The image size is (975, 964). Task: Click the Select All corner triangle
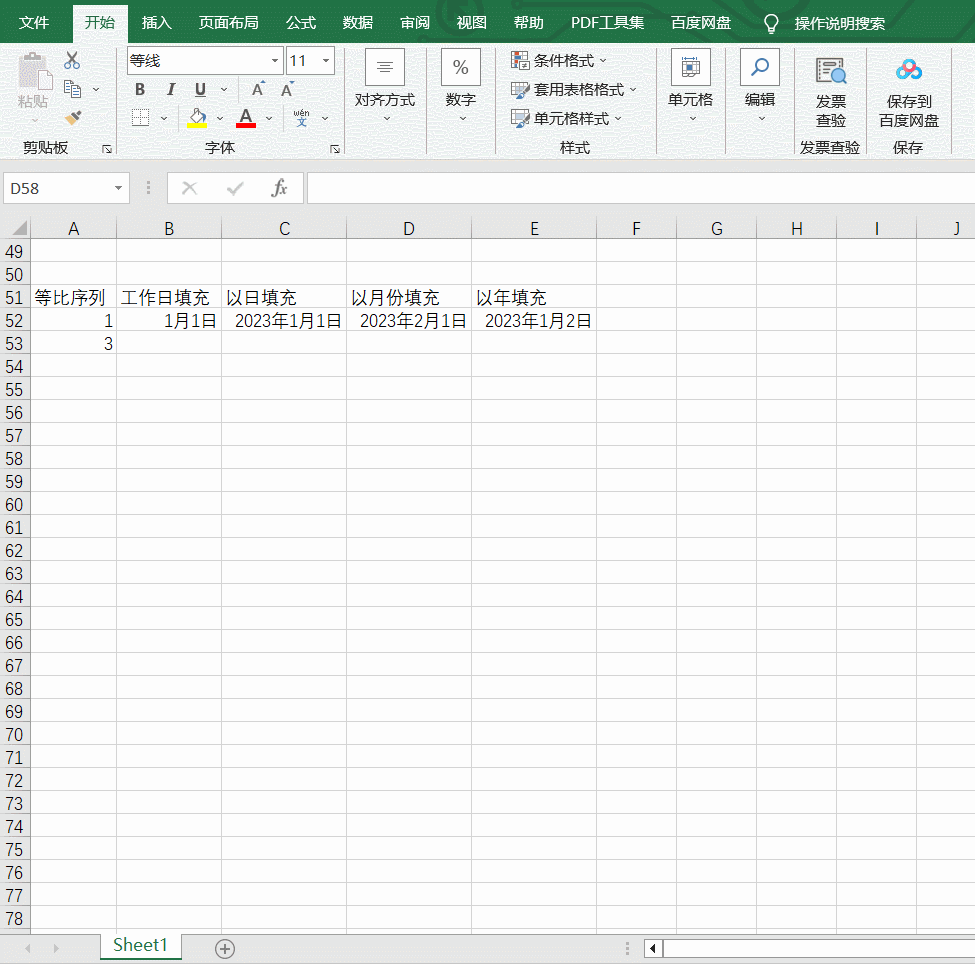[x=19, y=228]
